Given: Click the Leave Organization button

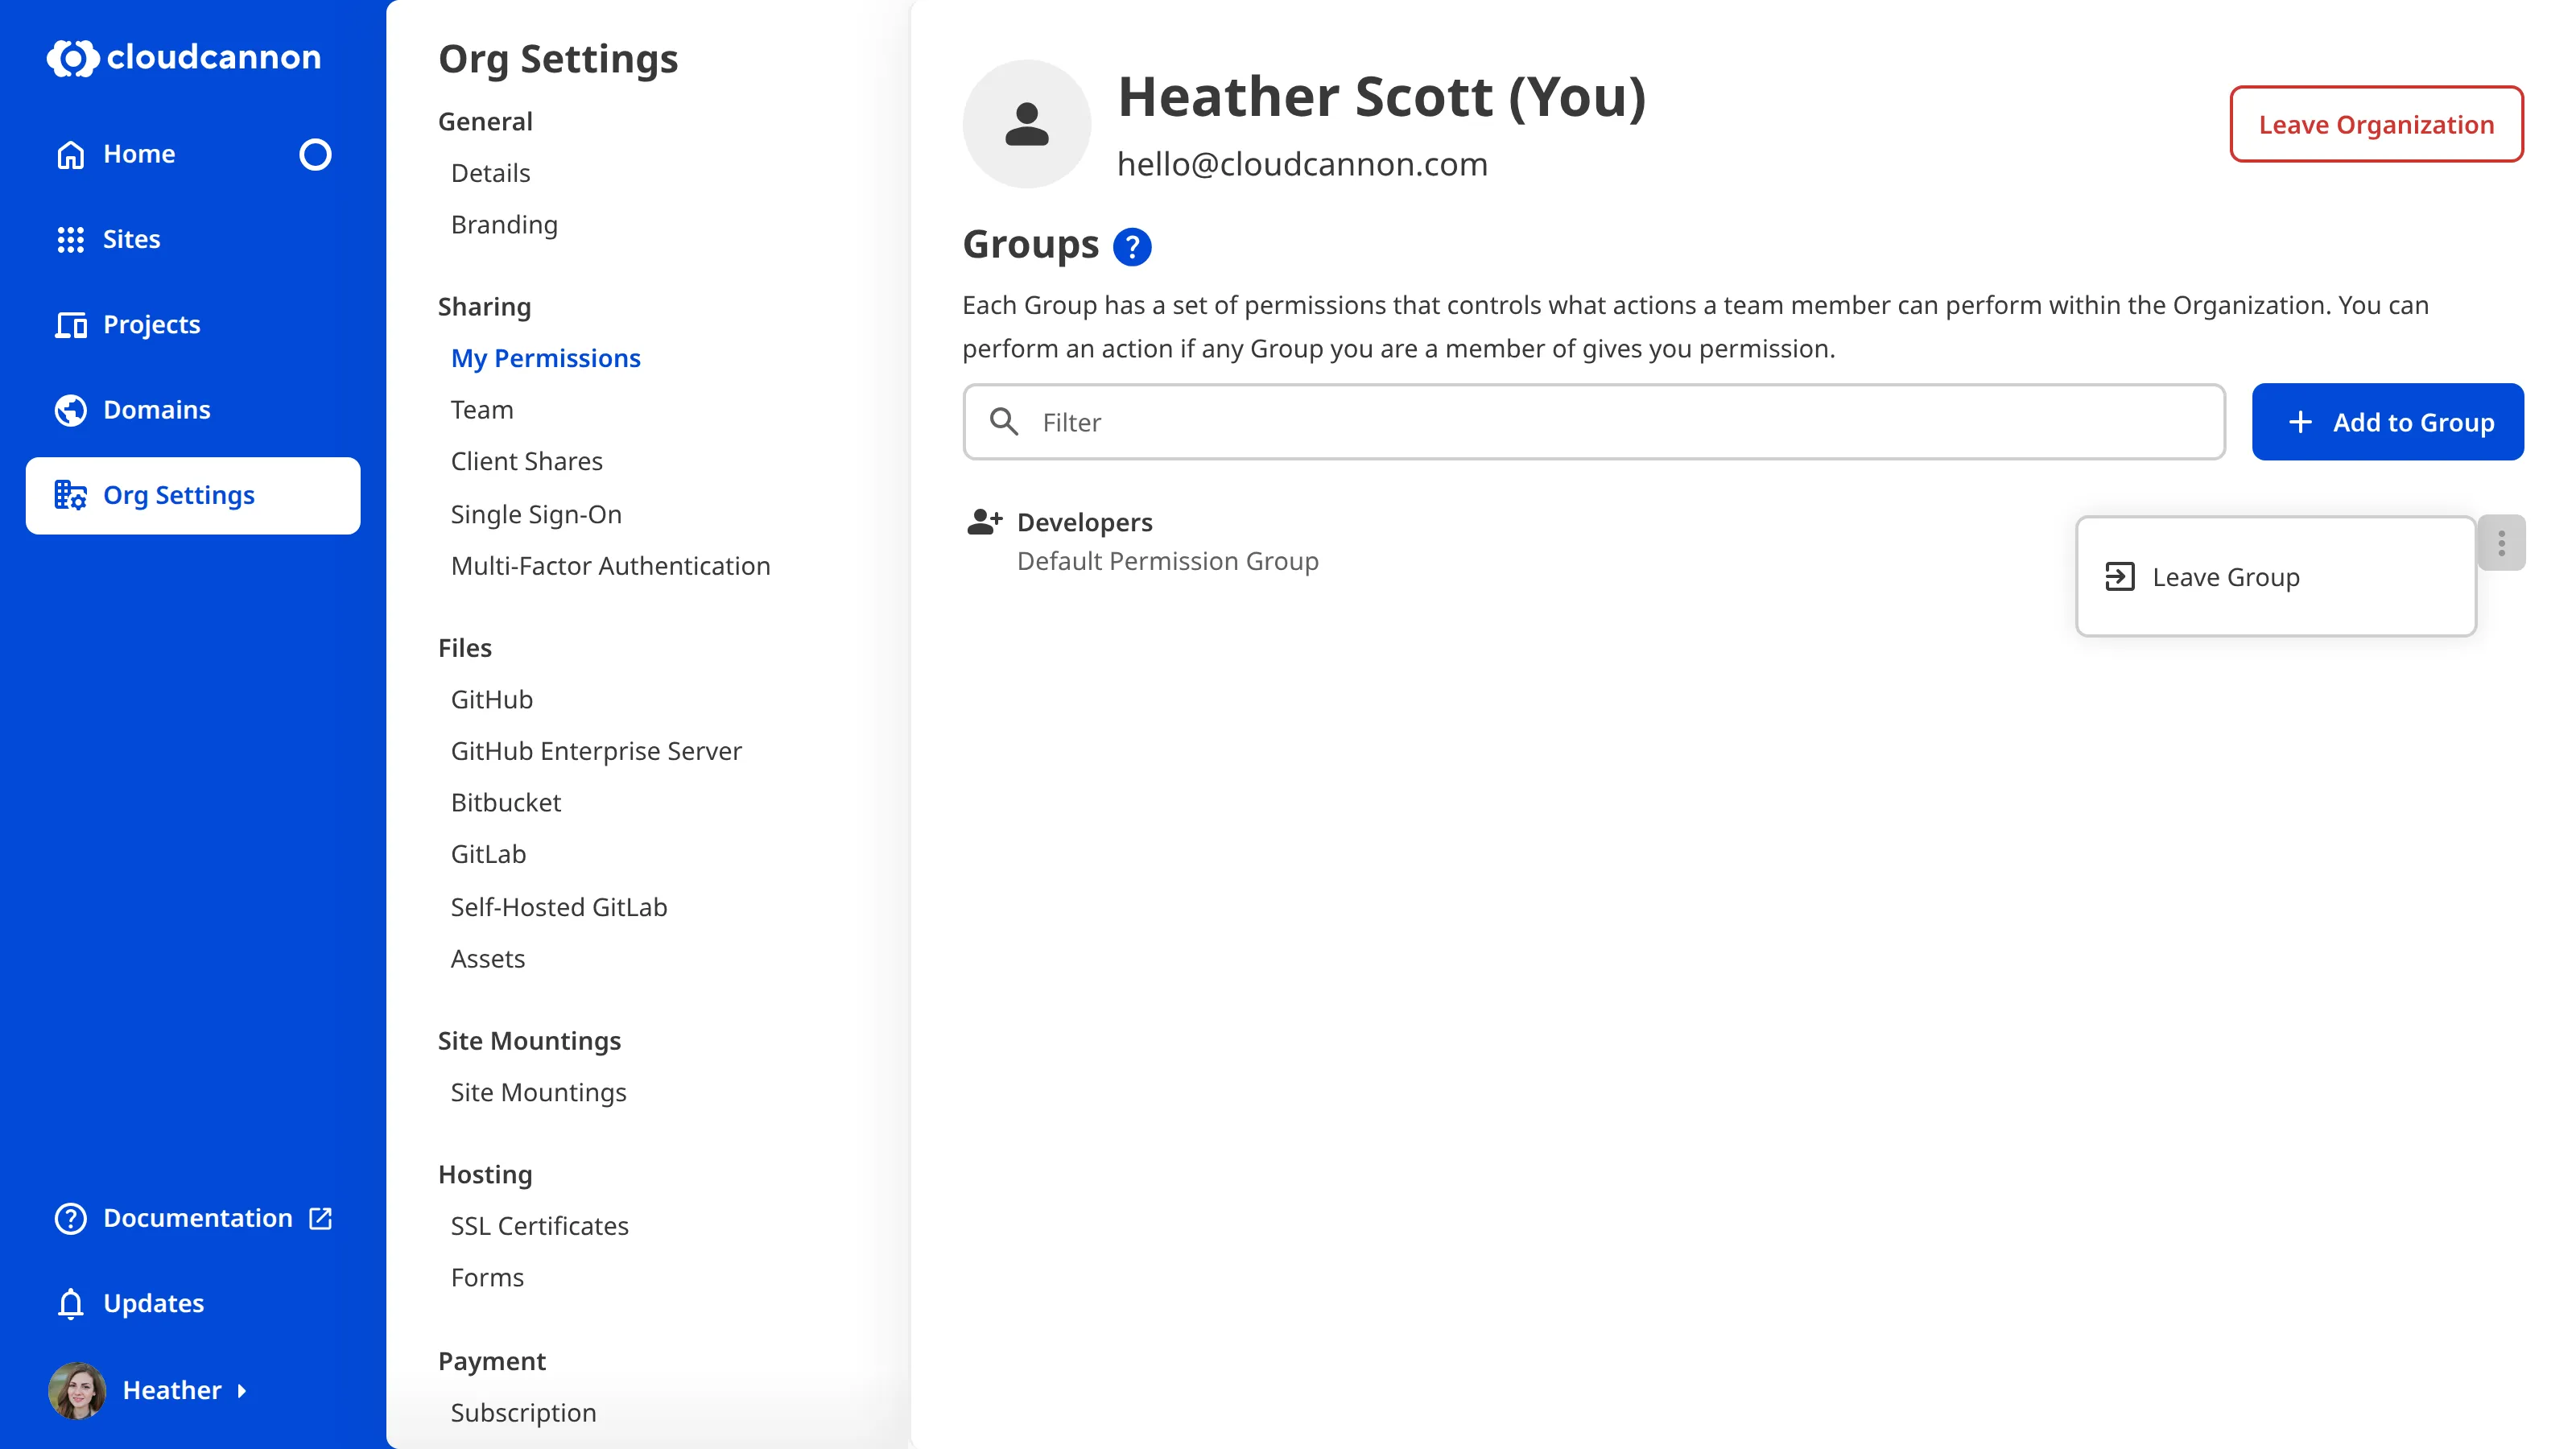Looking at the screenshot, I should 2376,124.
